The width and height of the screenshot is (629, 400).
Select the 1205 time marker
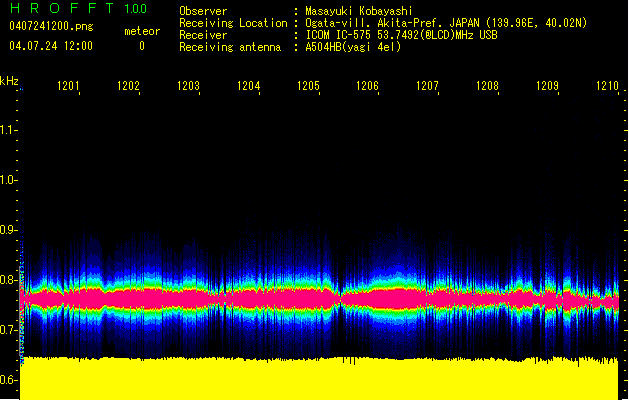[x=308, y=87]
